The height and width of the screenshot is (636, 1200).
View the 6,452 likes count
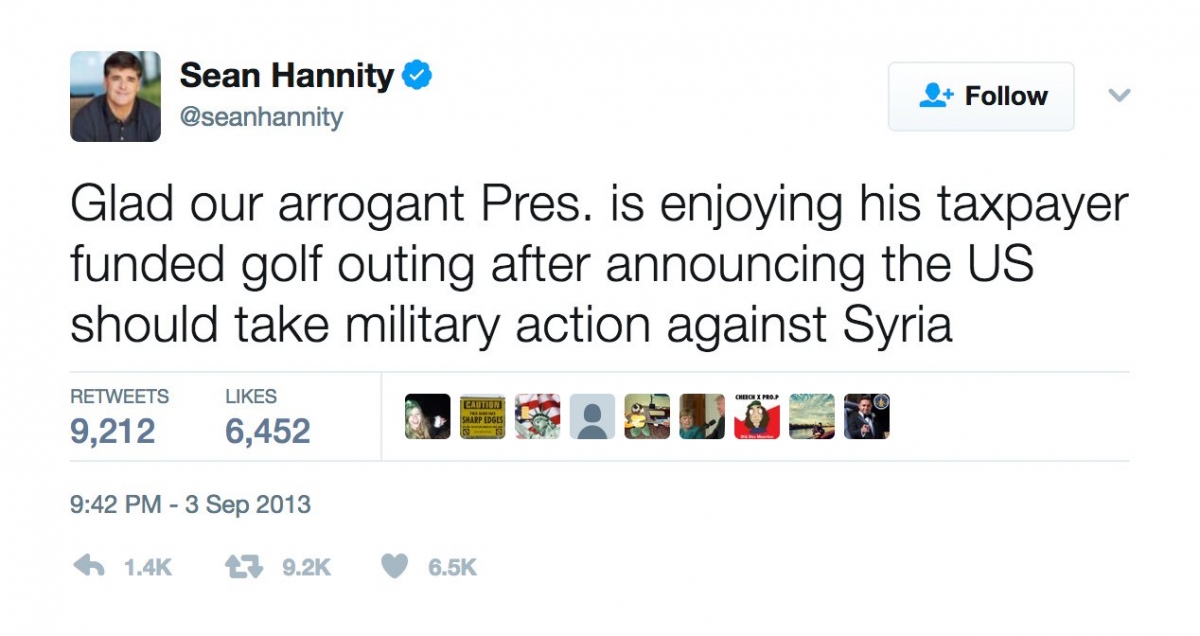pos(268,431)
